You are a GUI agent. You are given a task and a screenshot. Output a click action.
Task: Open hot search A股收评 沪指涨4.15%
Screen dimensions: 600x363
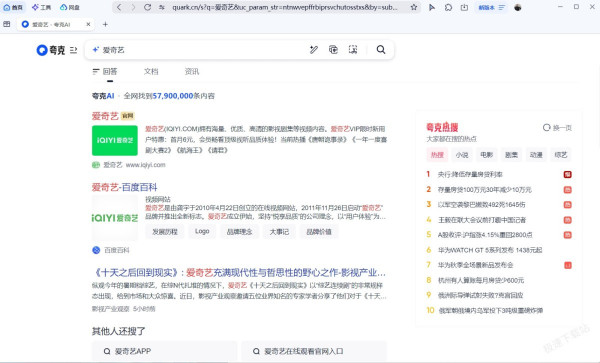(x=485, y=235)
